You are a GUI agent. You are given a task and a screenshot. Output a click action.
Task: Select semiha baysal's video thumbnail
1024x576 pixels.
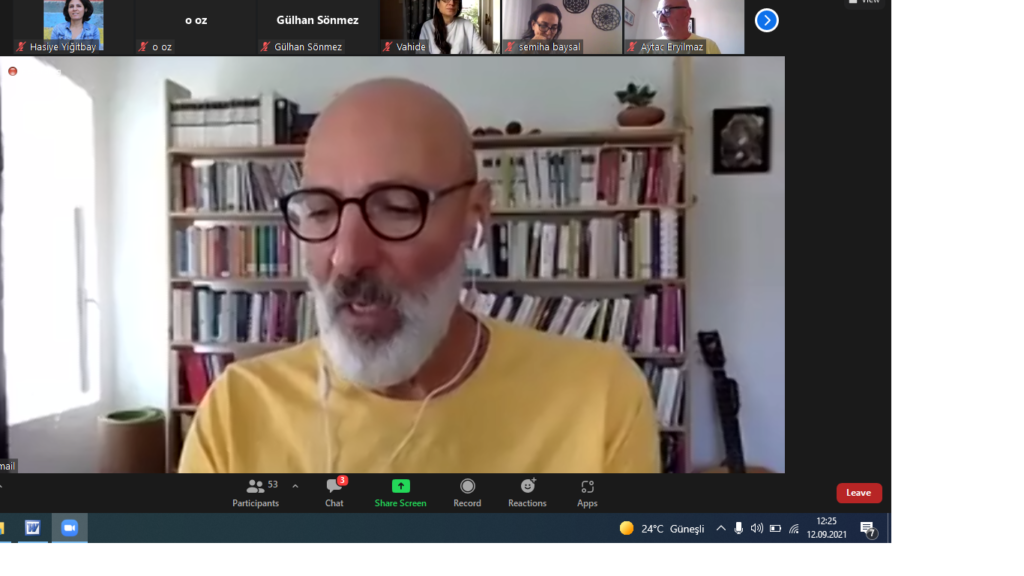[x=562, y=26]
